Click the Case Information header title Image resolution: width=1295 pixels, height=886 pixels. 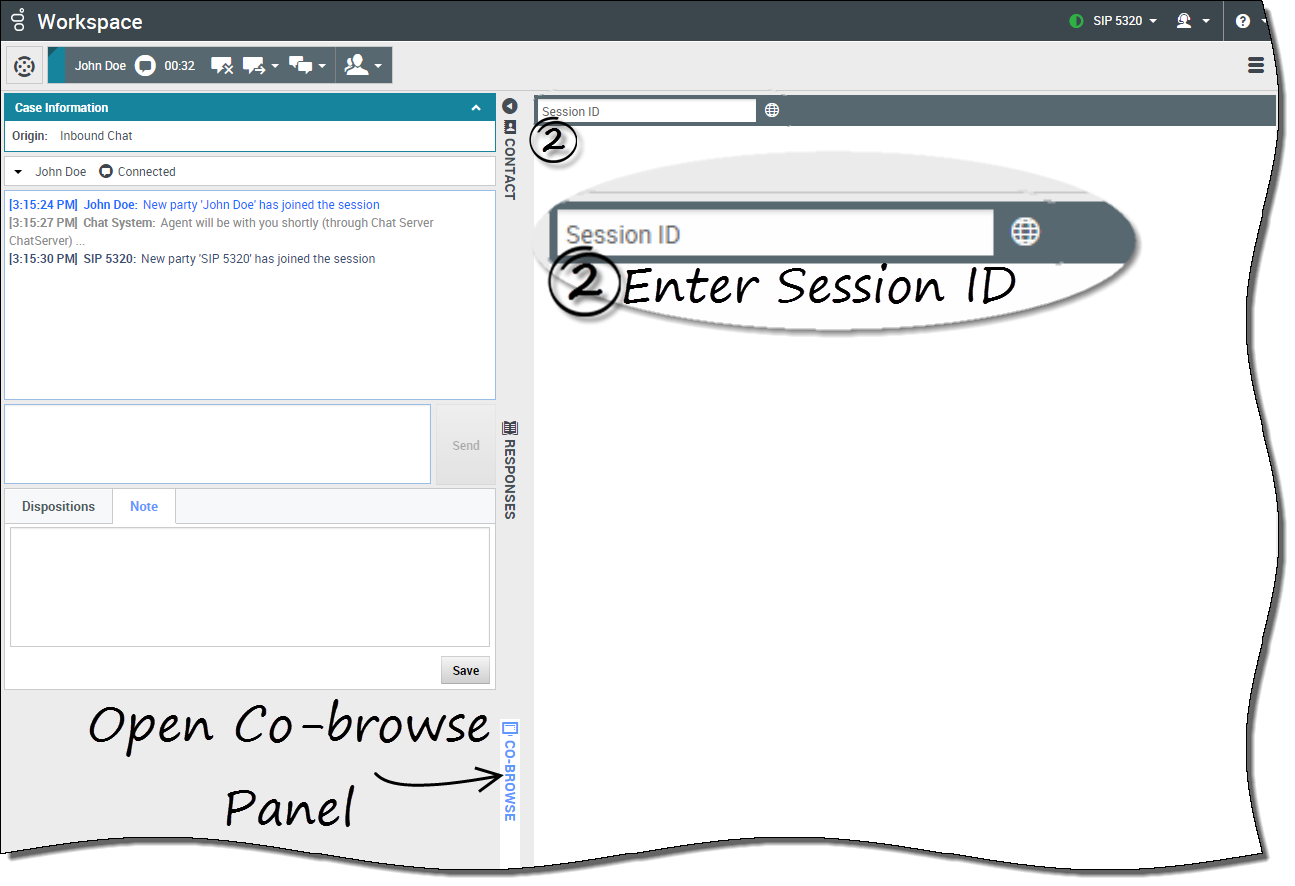click(x=62, y=108)
